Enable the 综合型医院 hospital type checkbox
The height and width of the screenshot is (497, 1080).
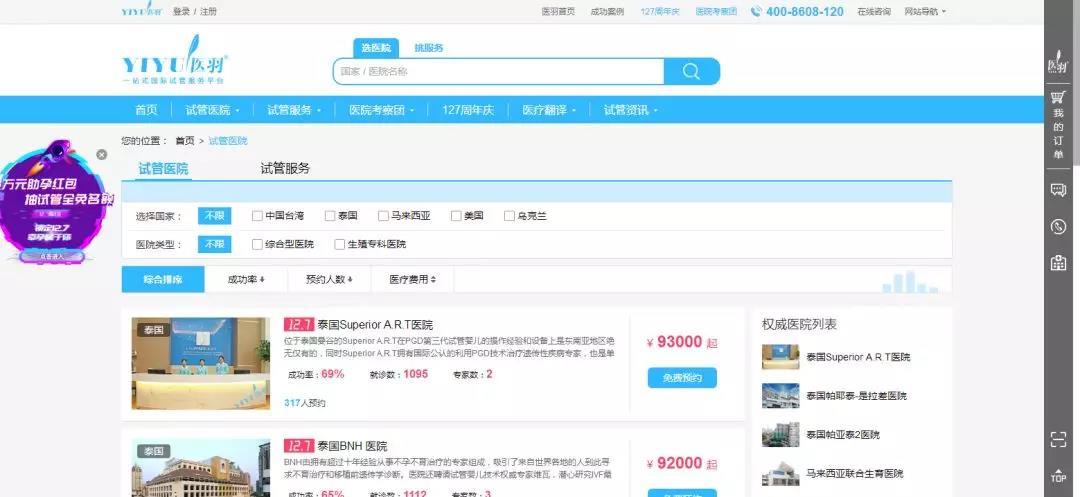[x=257, y=244]
